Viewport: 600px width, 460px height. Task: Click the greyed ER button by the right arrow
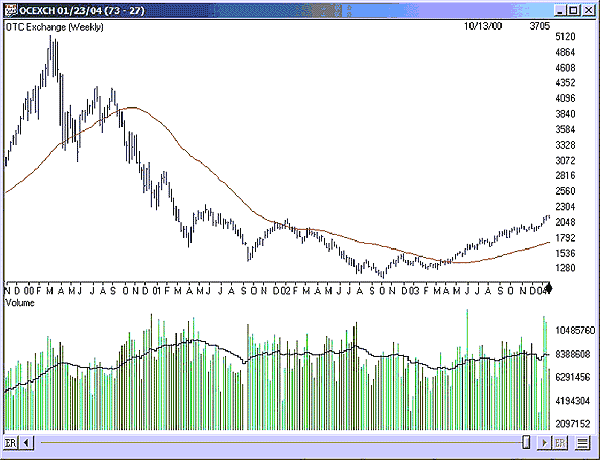[560, 443]
